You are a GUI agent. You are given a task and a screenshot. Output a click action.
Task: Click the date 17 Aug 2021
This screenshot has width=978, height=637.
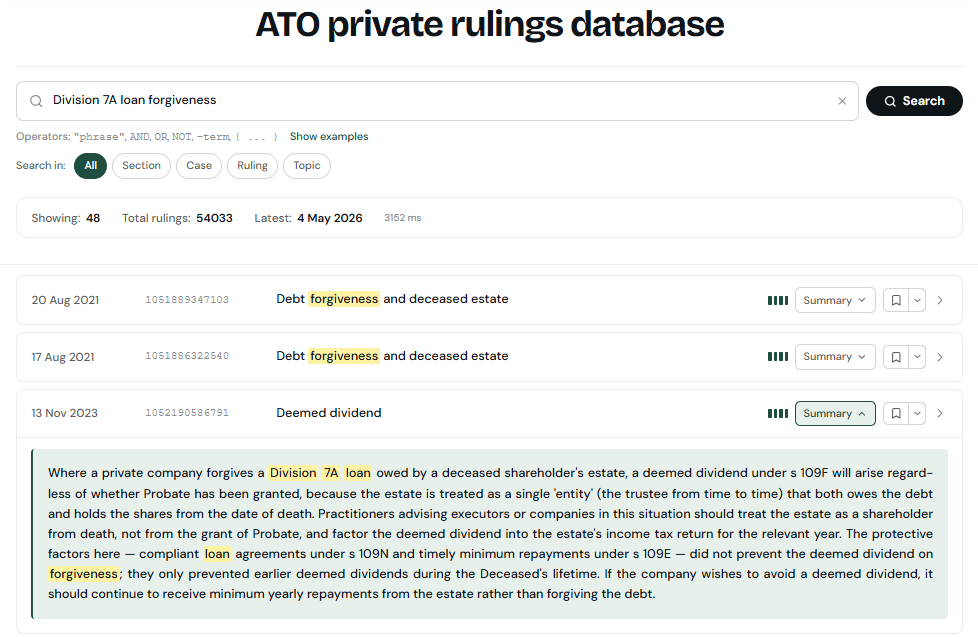coord(63,357)
